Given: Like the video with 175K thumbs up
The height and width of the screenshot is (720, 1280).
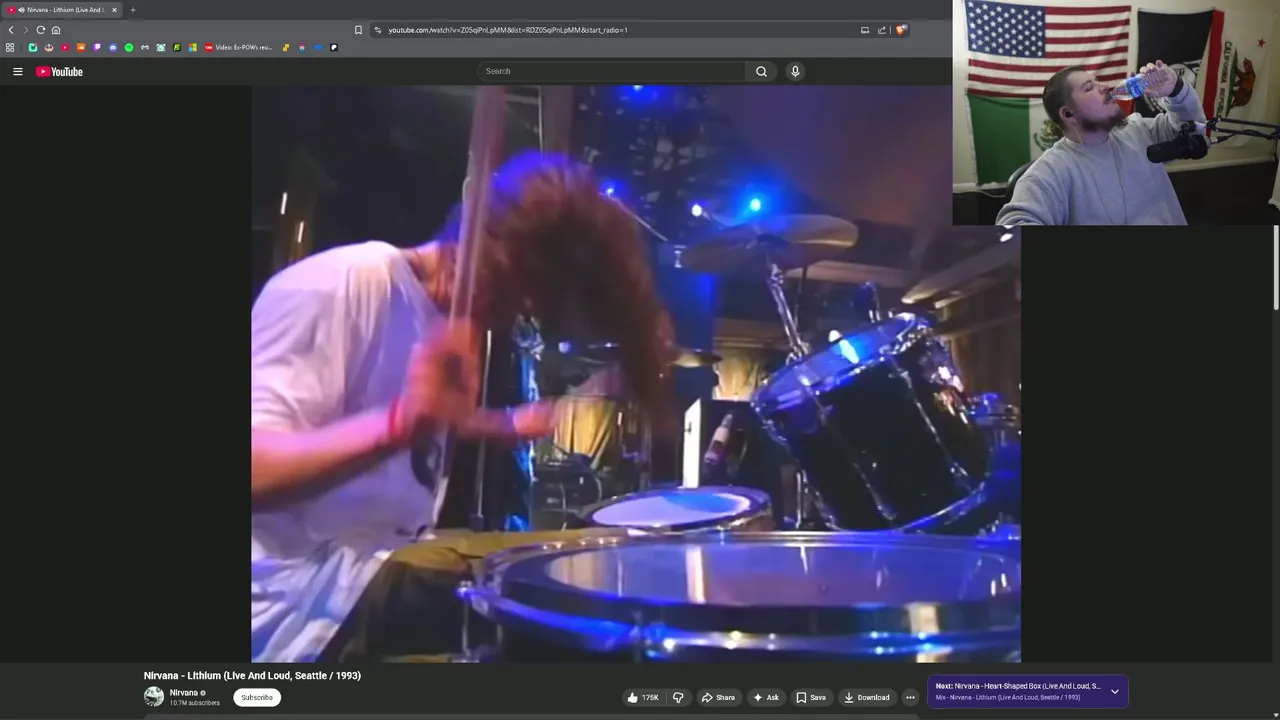Looking at the screenshot, I should pyautogui.click(x=643, y=697).
